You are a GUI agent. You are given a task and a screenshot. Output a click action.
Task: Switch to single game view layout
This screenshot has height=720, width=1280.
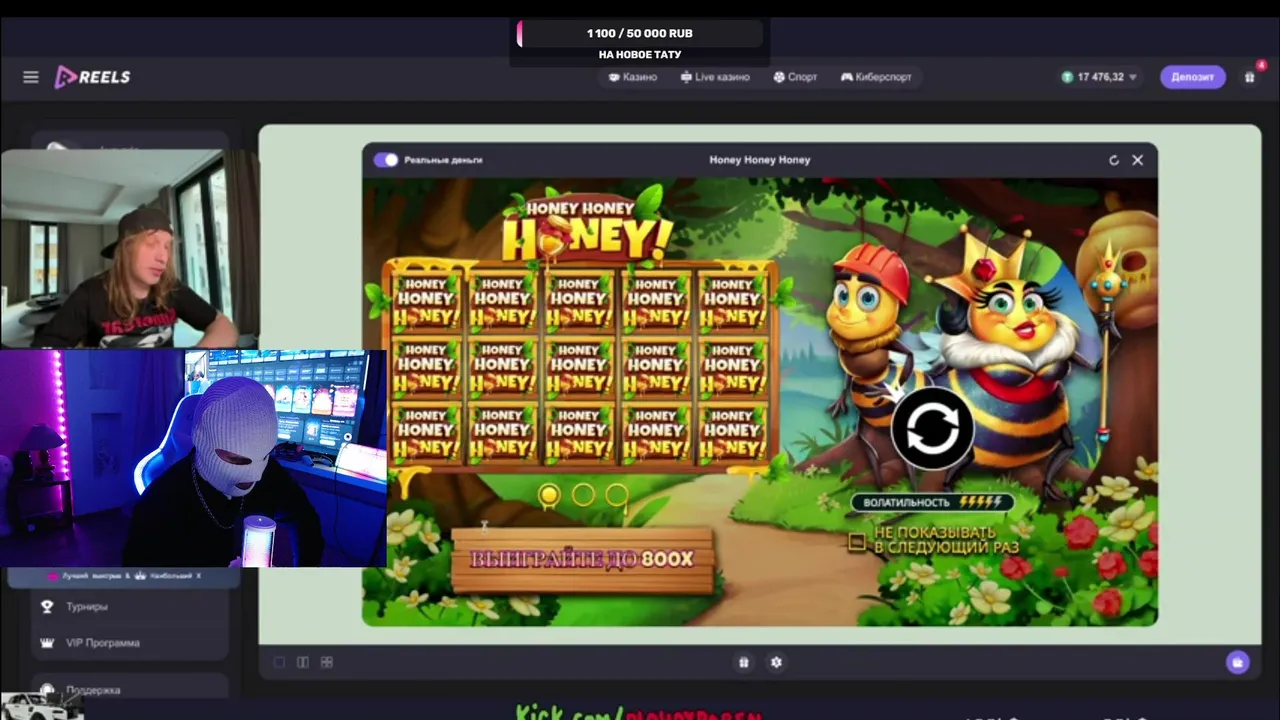[x=279, y=662]
